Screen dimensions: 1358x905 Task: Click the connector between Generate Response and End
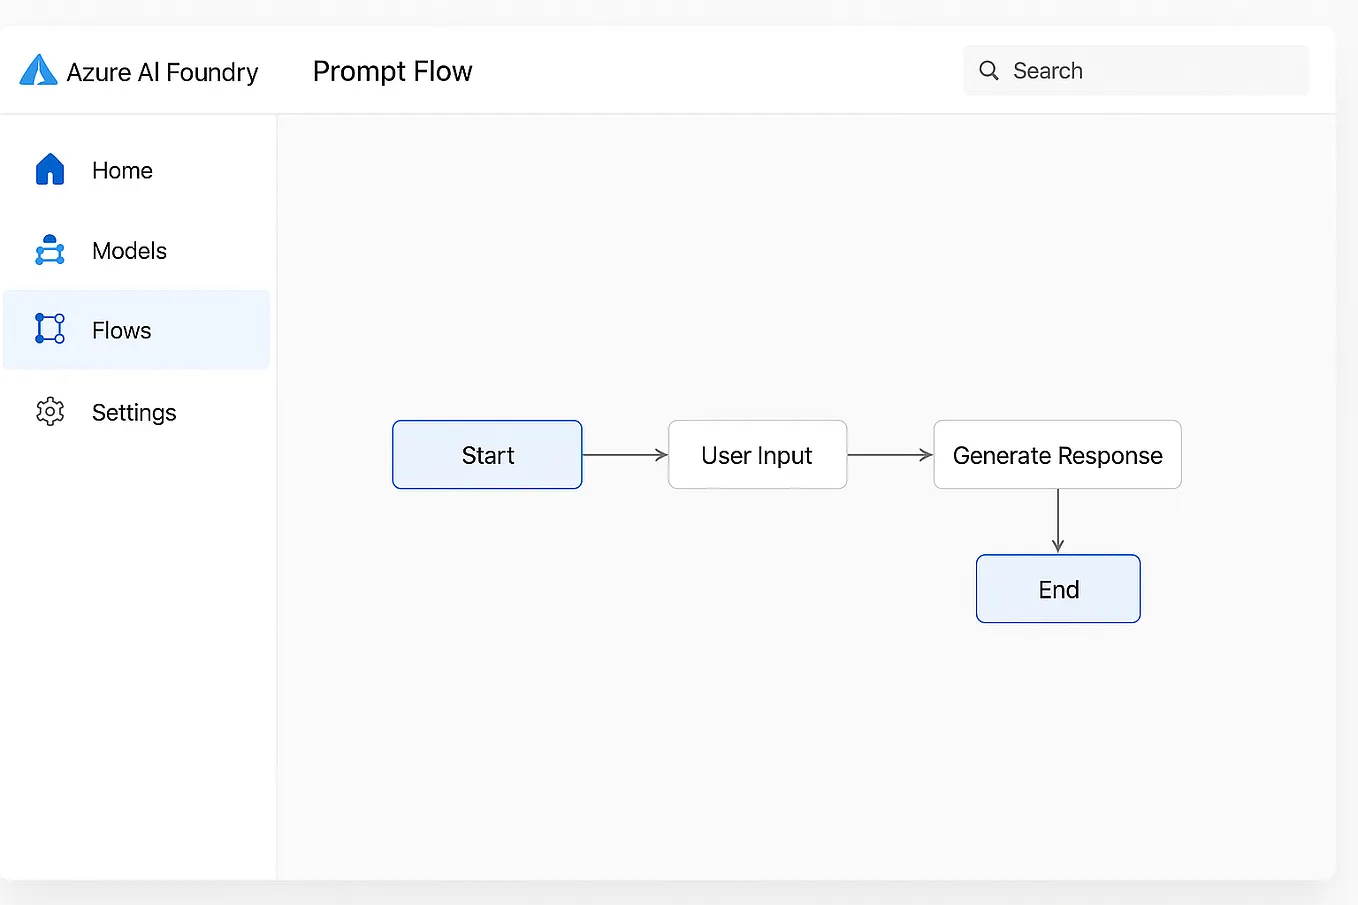point(1058,520)
